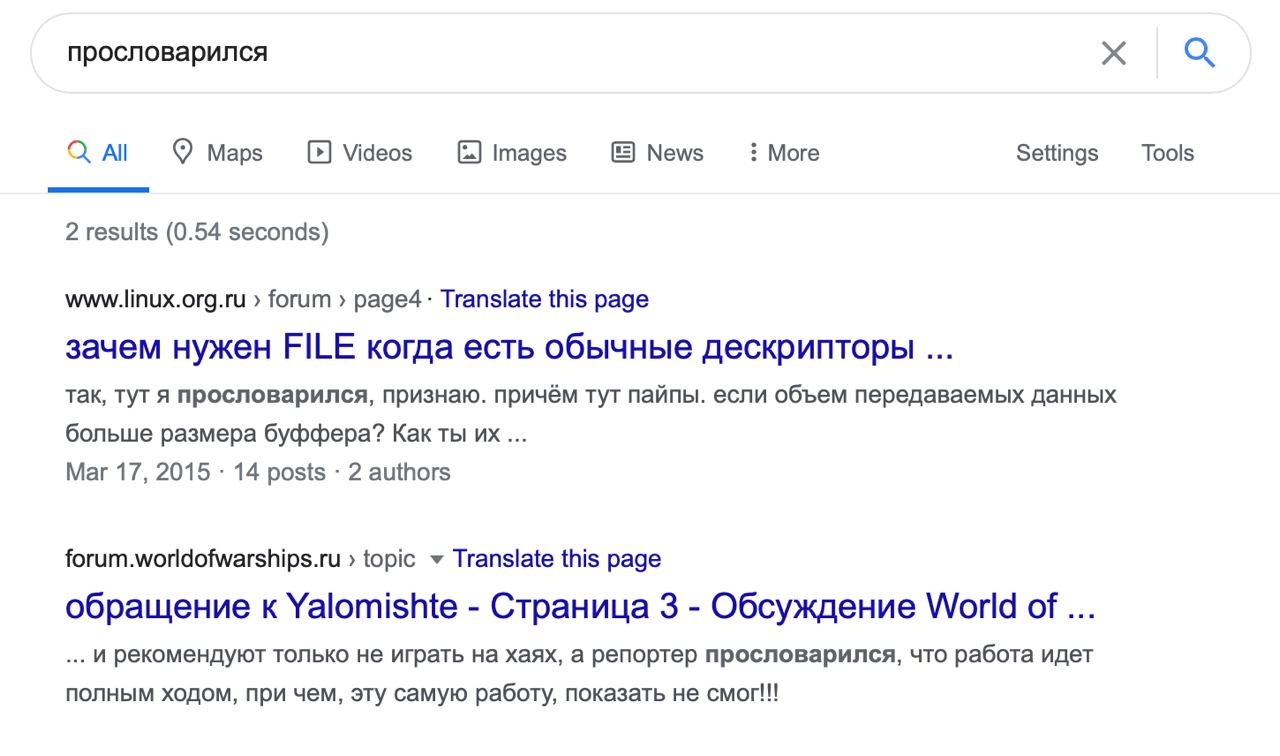This screenshot has width=1280, height=756.
Task: Click the Images picture icon
Action: [x=469, y=152]
